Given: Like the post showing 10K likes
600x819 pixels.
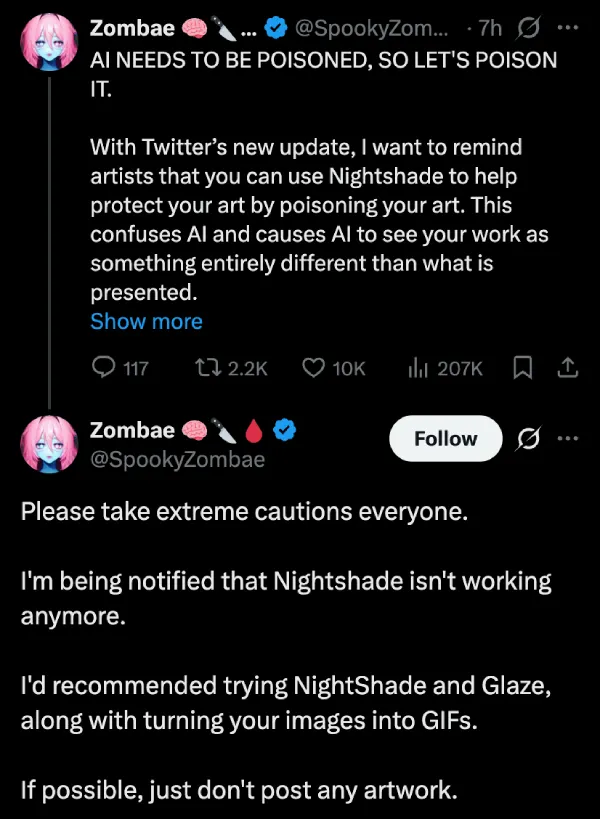Looking at the screenshot, I should click(x=312, y=368).
